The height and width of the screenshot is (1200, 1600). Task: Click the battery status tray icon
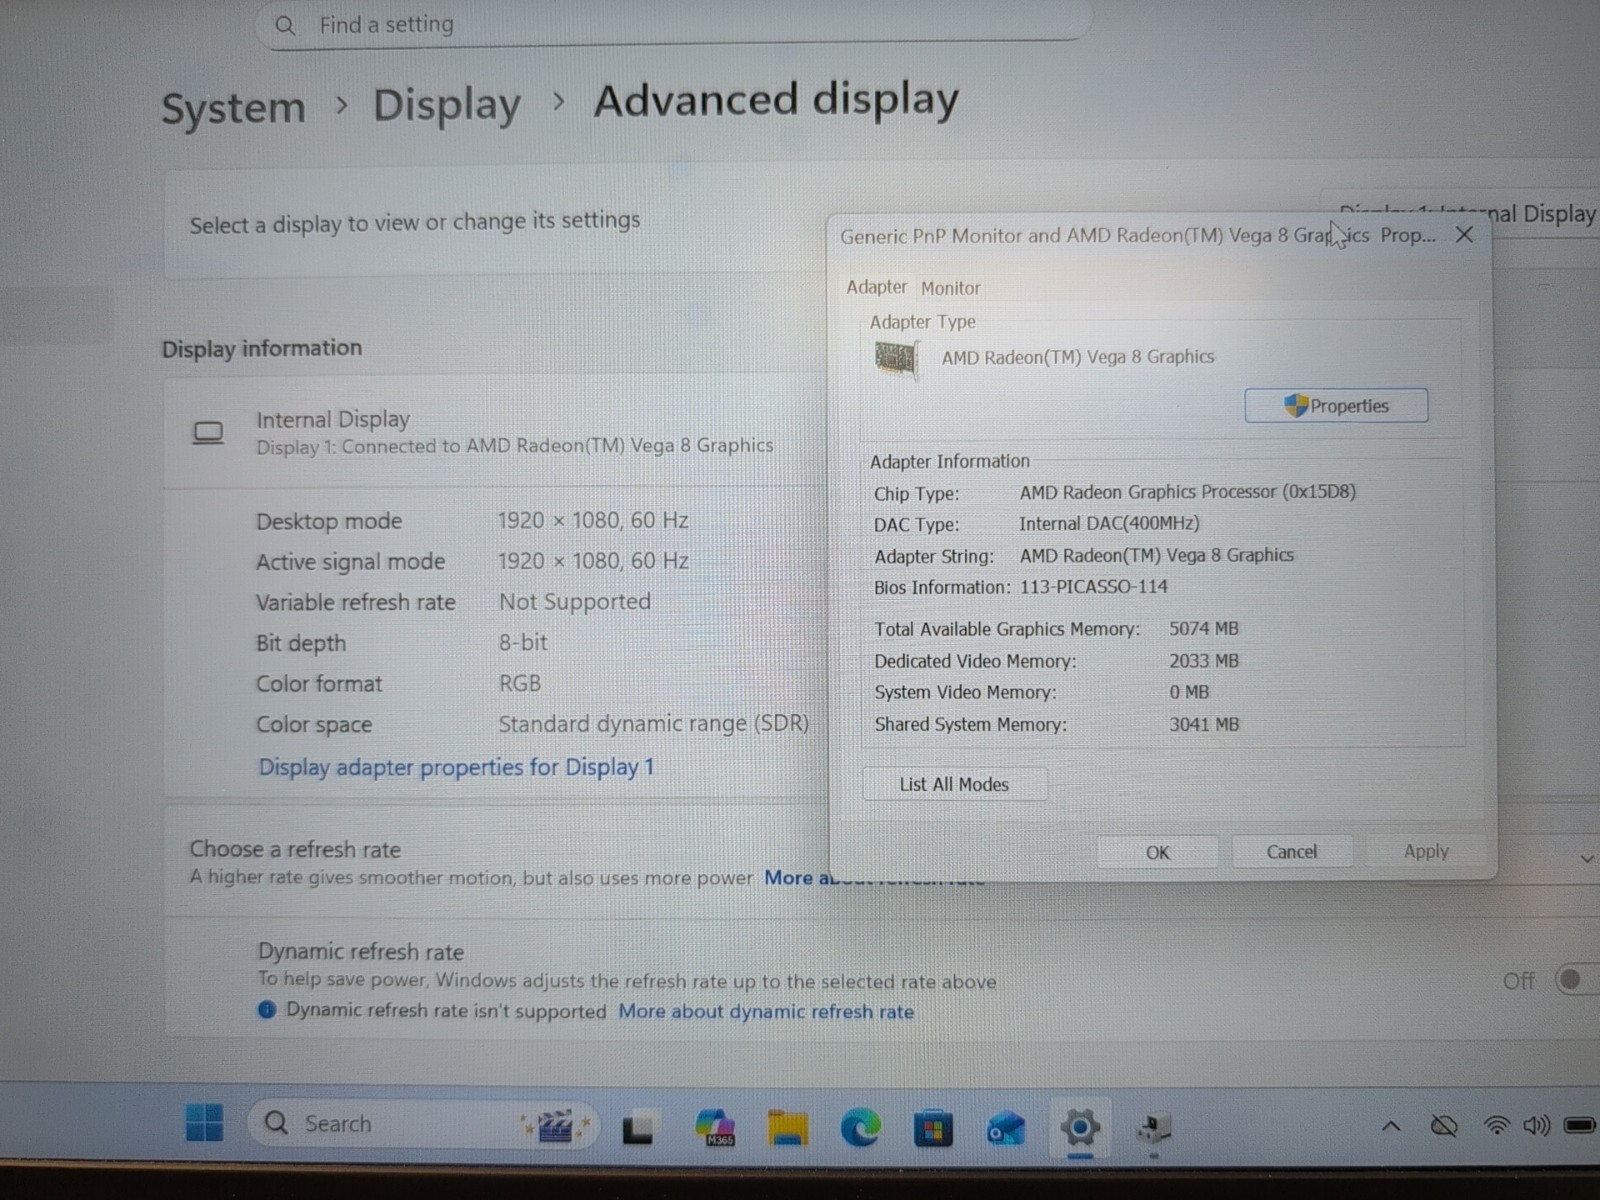1580,1126
